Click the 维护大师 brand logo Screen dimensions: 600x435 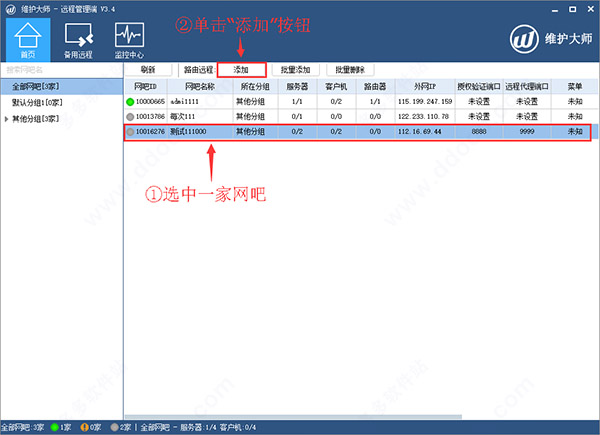tap(551, 39)
